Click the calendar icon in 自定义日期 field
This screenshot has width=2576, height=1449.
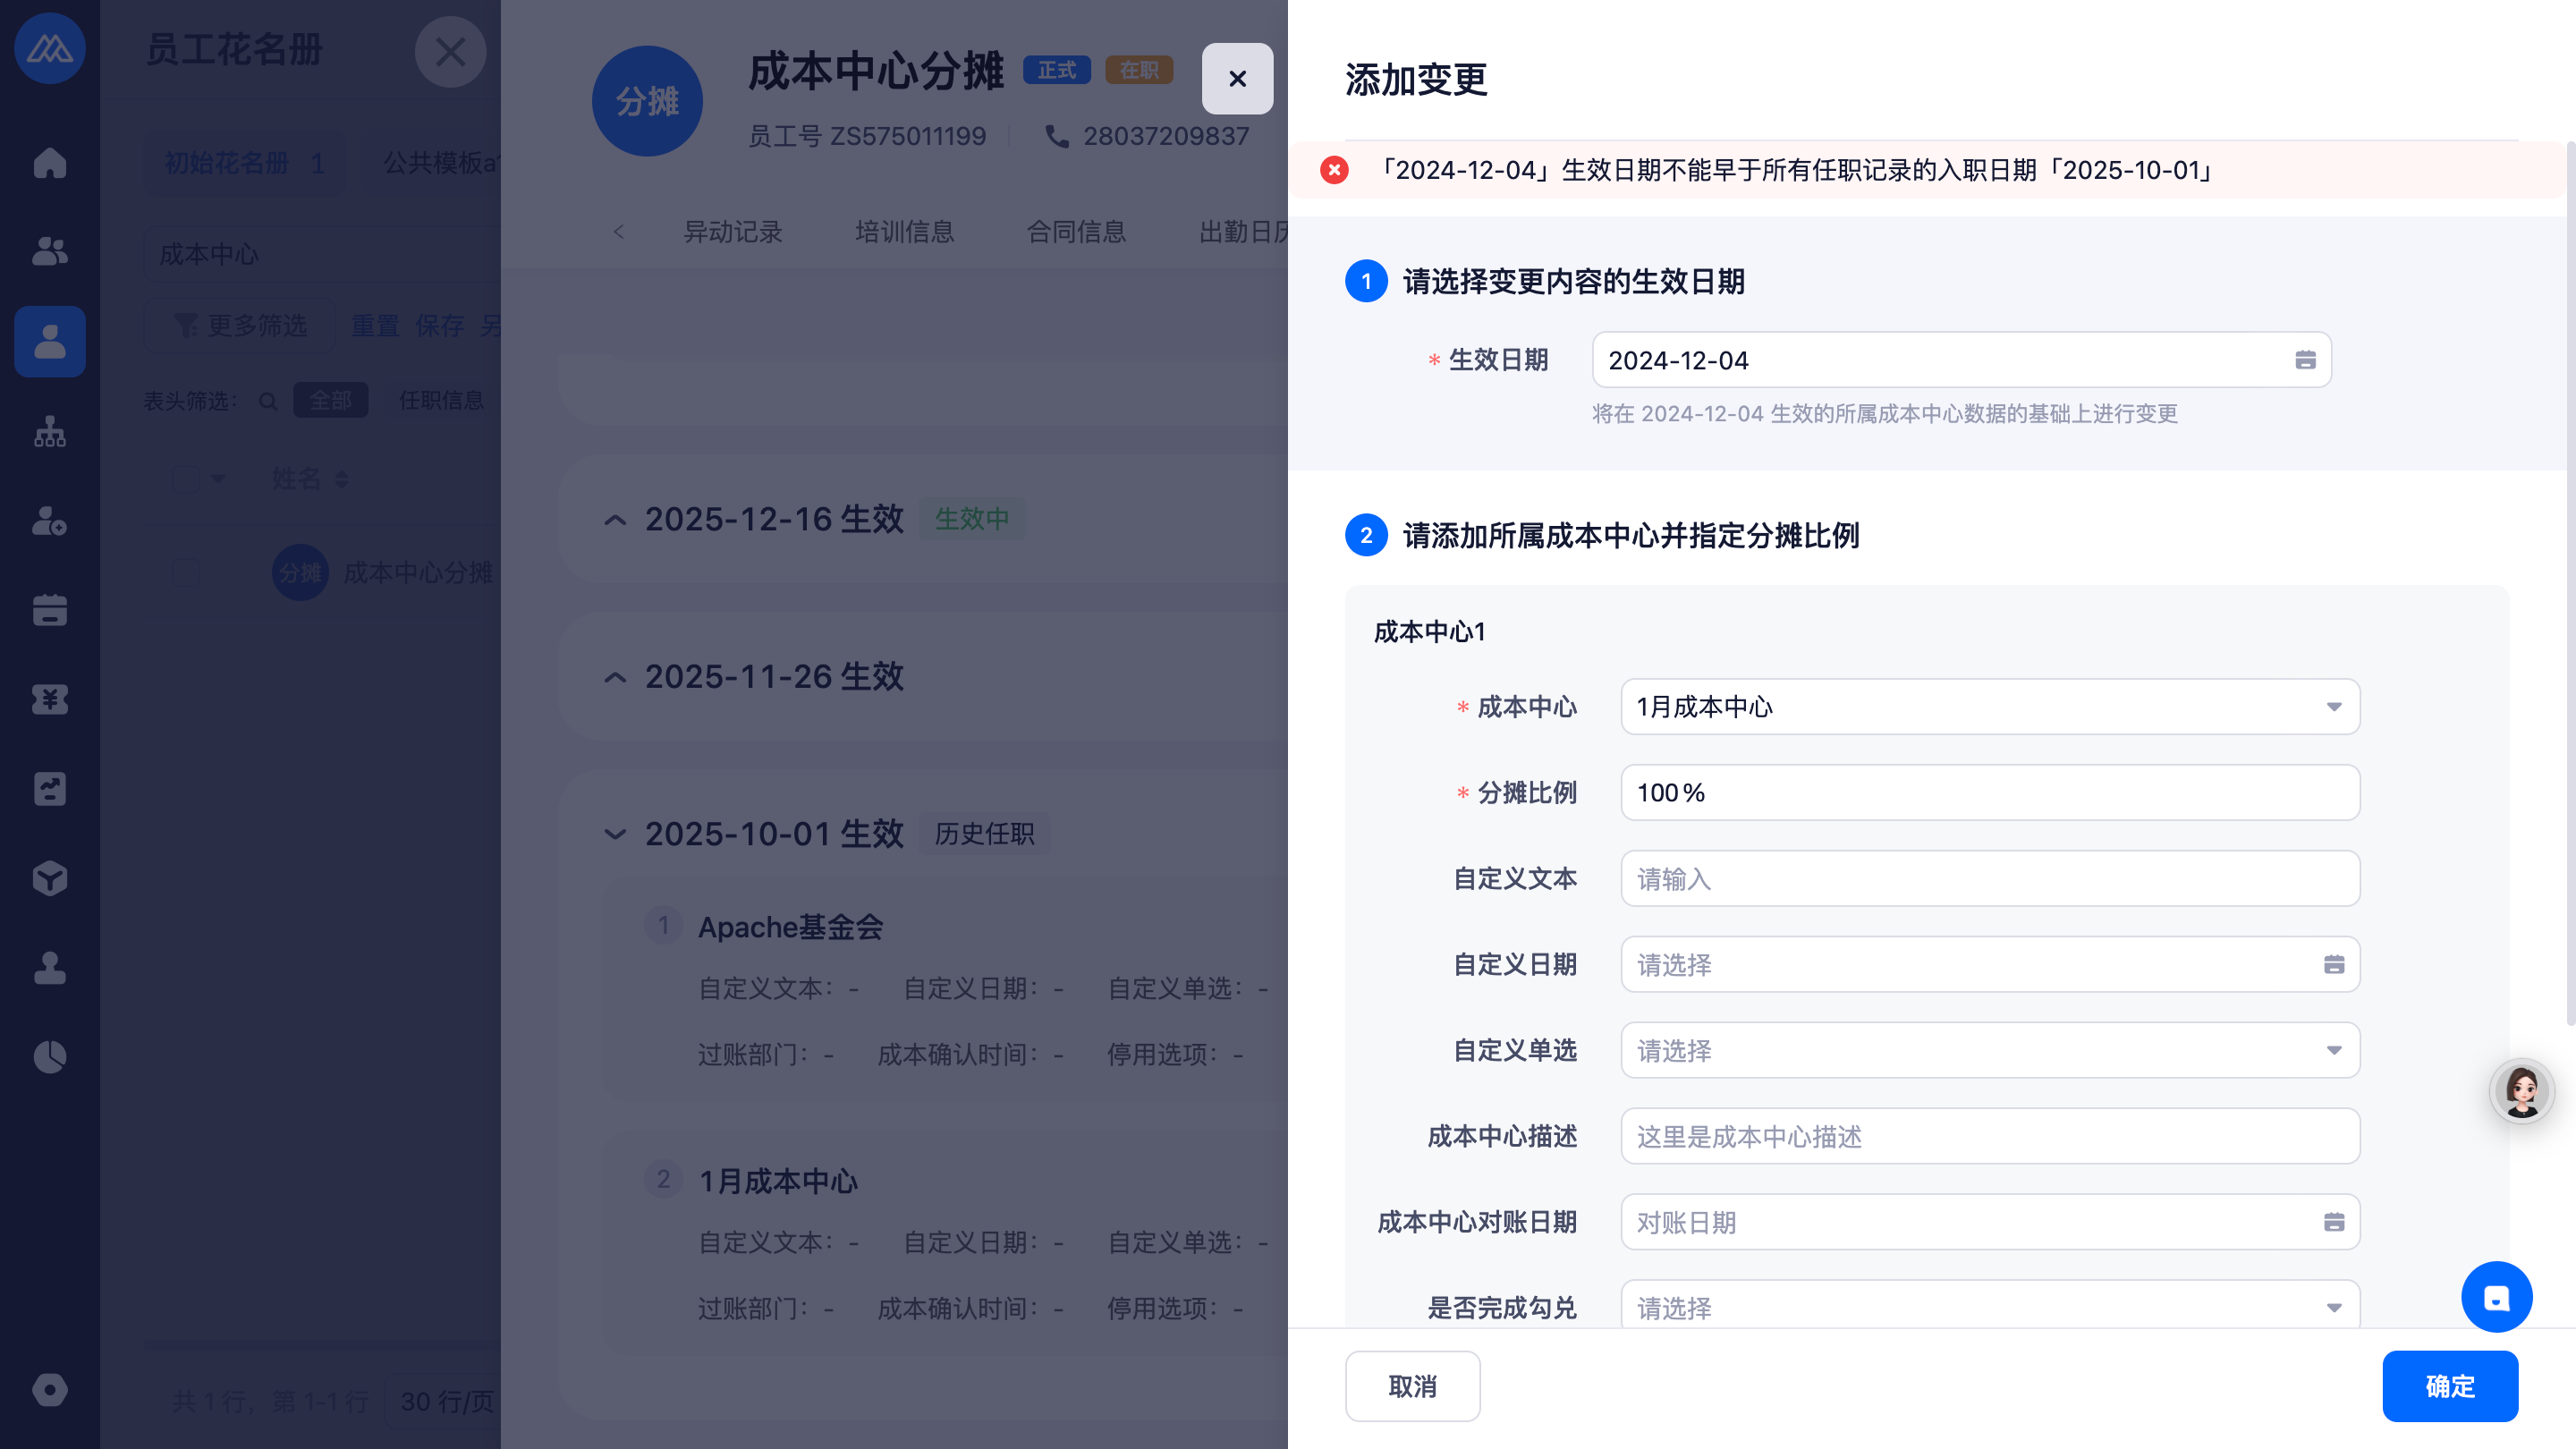click(2334, 964)
